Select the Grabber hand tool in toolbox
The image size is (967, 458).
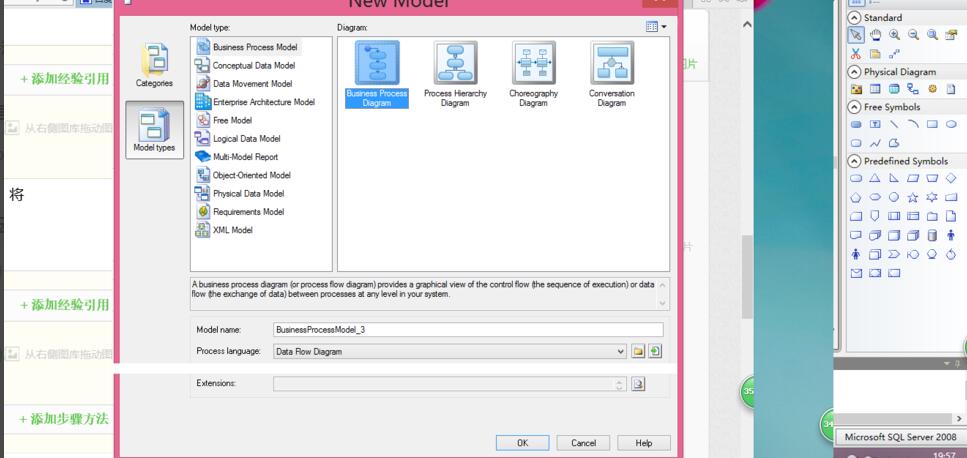(875, 35)
